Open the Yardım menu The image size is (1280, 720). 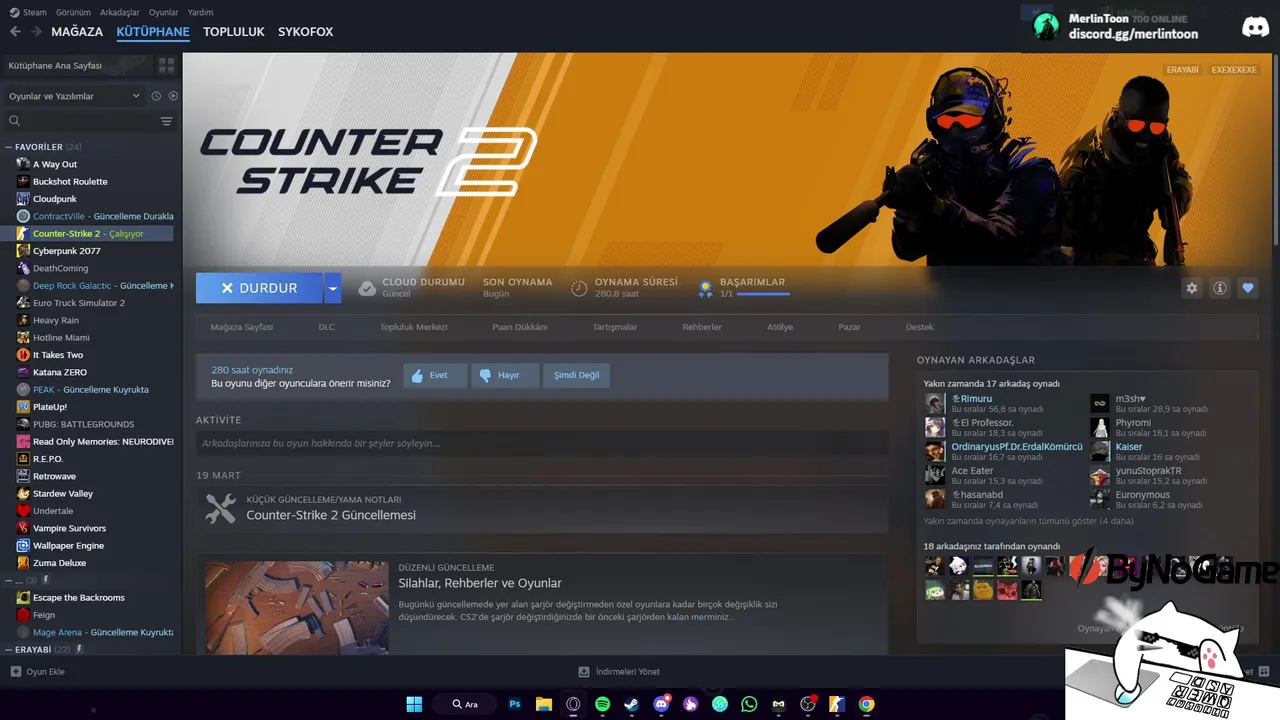click(x=200, y=12)
